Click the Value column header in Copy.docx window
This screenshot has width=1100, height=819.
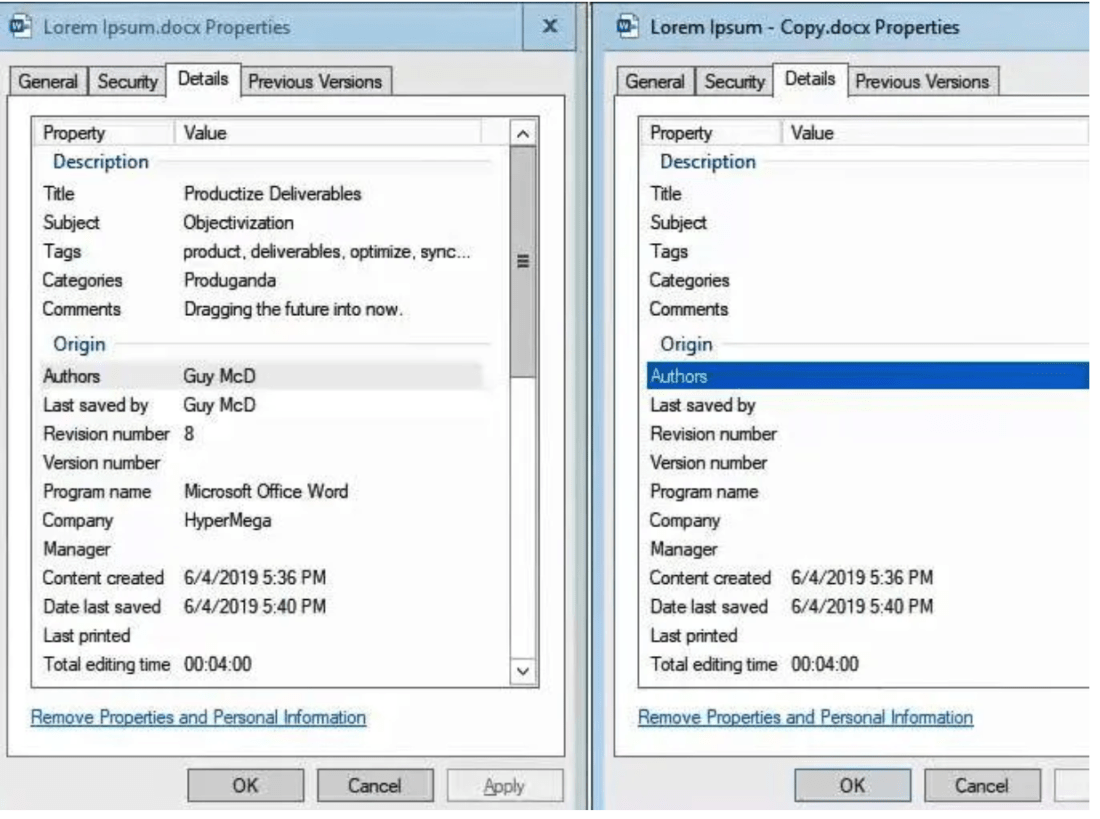coord(936,133)
